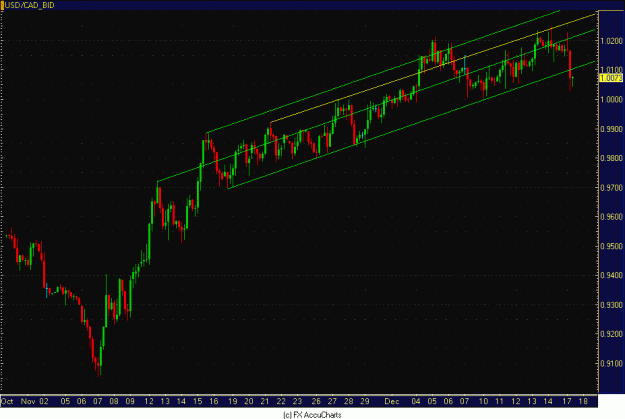
Task: Click the 1.0000 price axis label
Action: (611, 99)
